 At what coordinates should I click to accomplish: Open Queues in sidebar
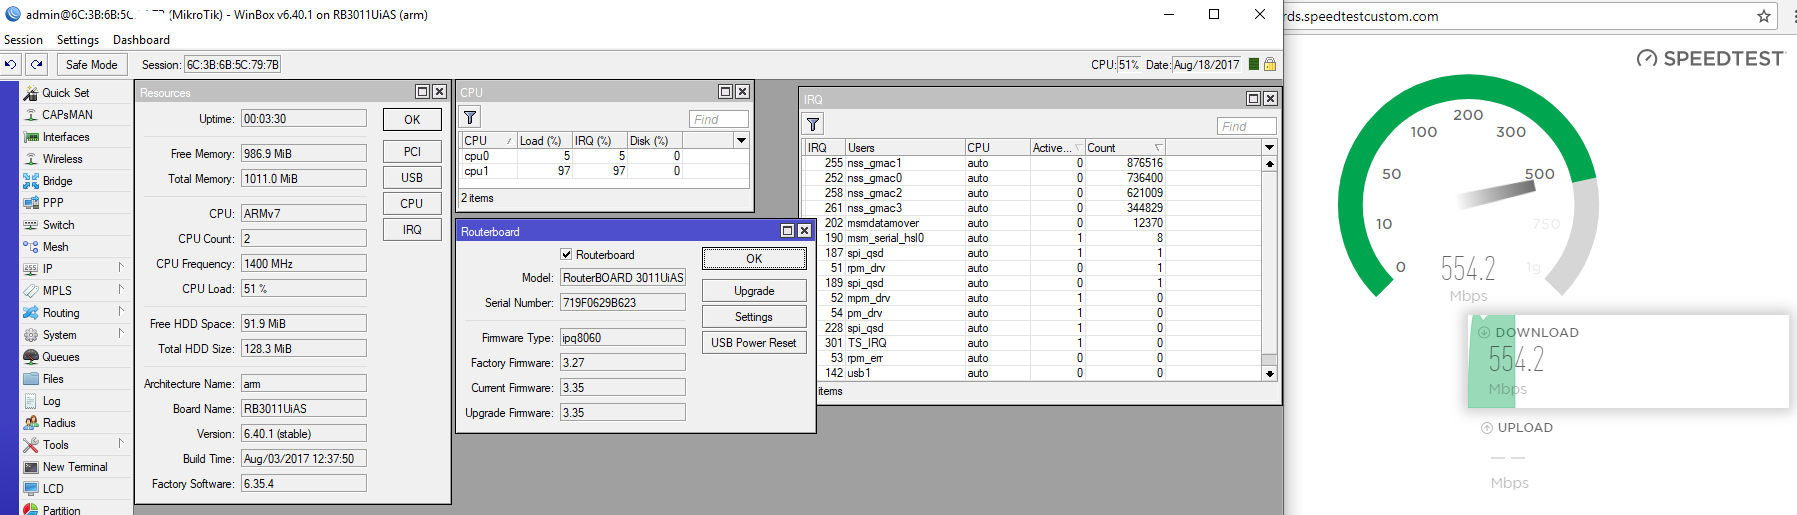60,357
